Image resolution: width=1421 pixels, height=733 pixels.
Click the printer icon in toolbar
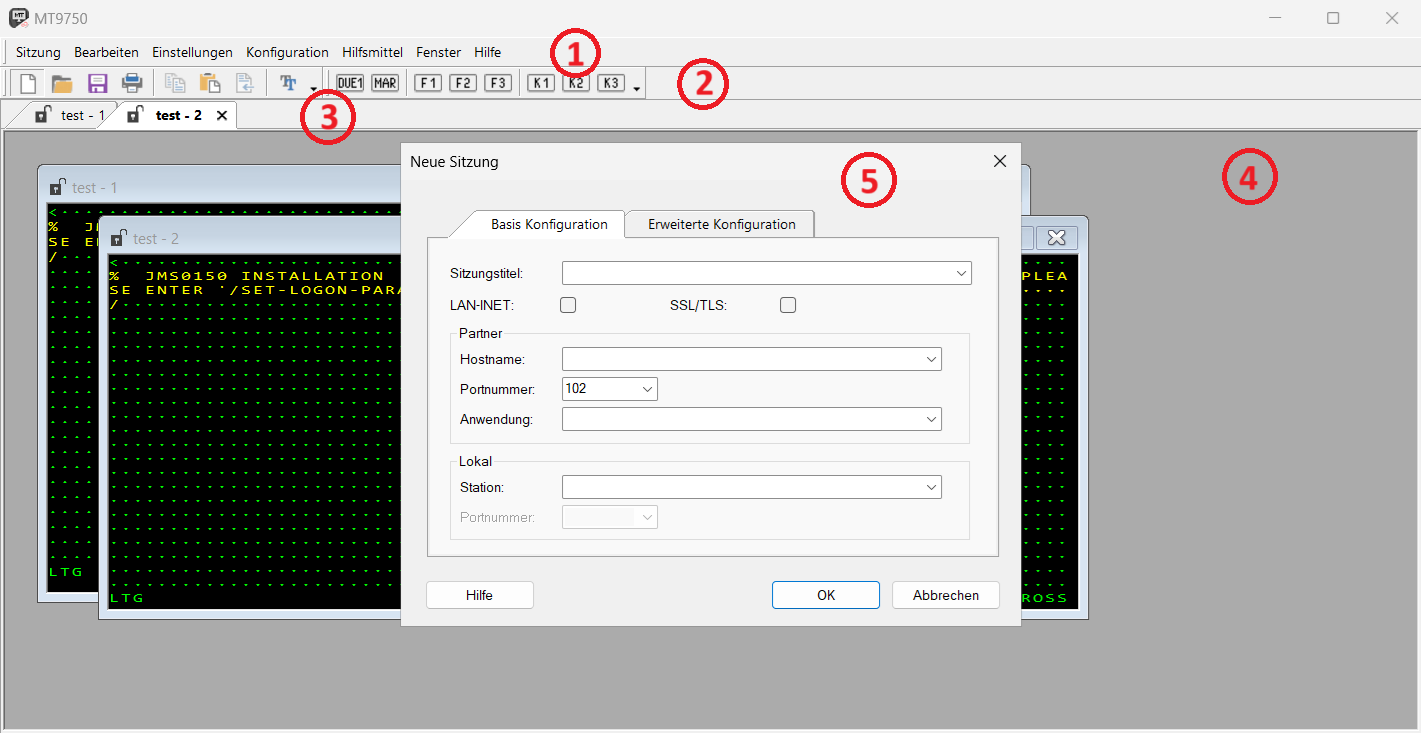[x=131, y=83]
